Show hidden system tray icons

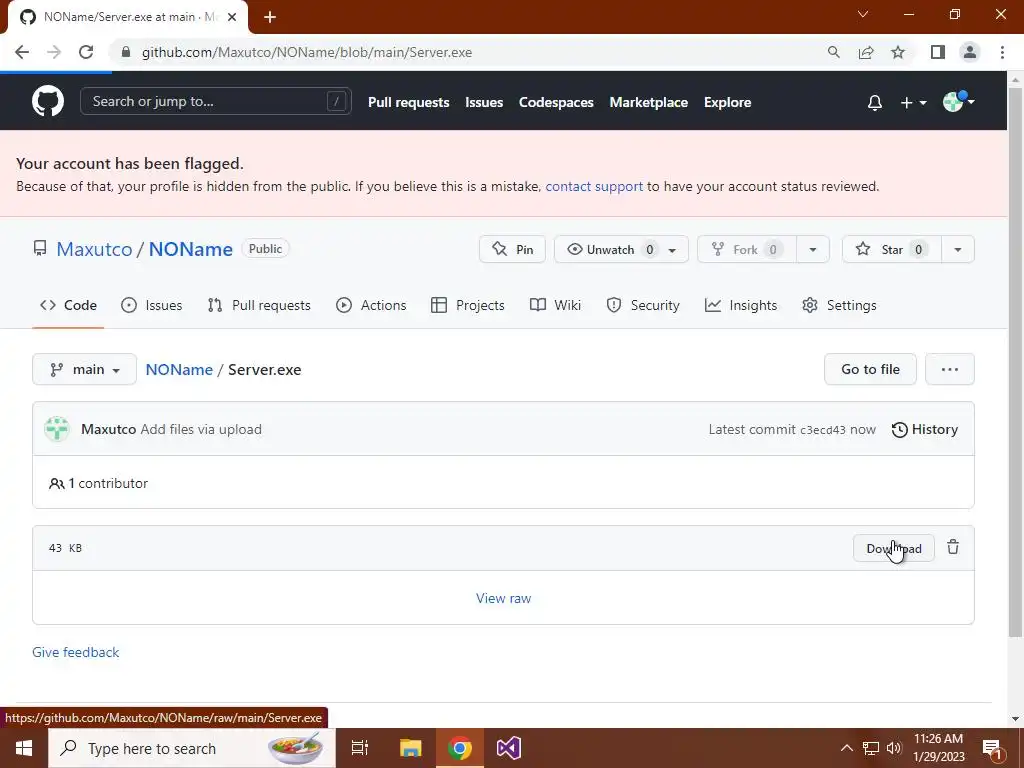846,748
